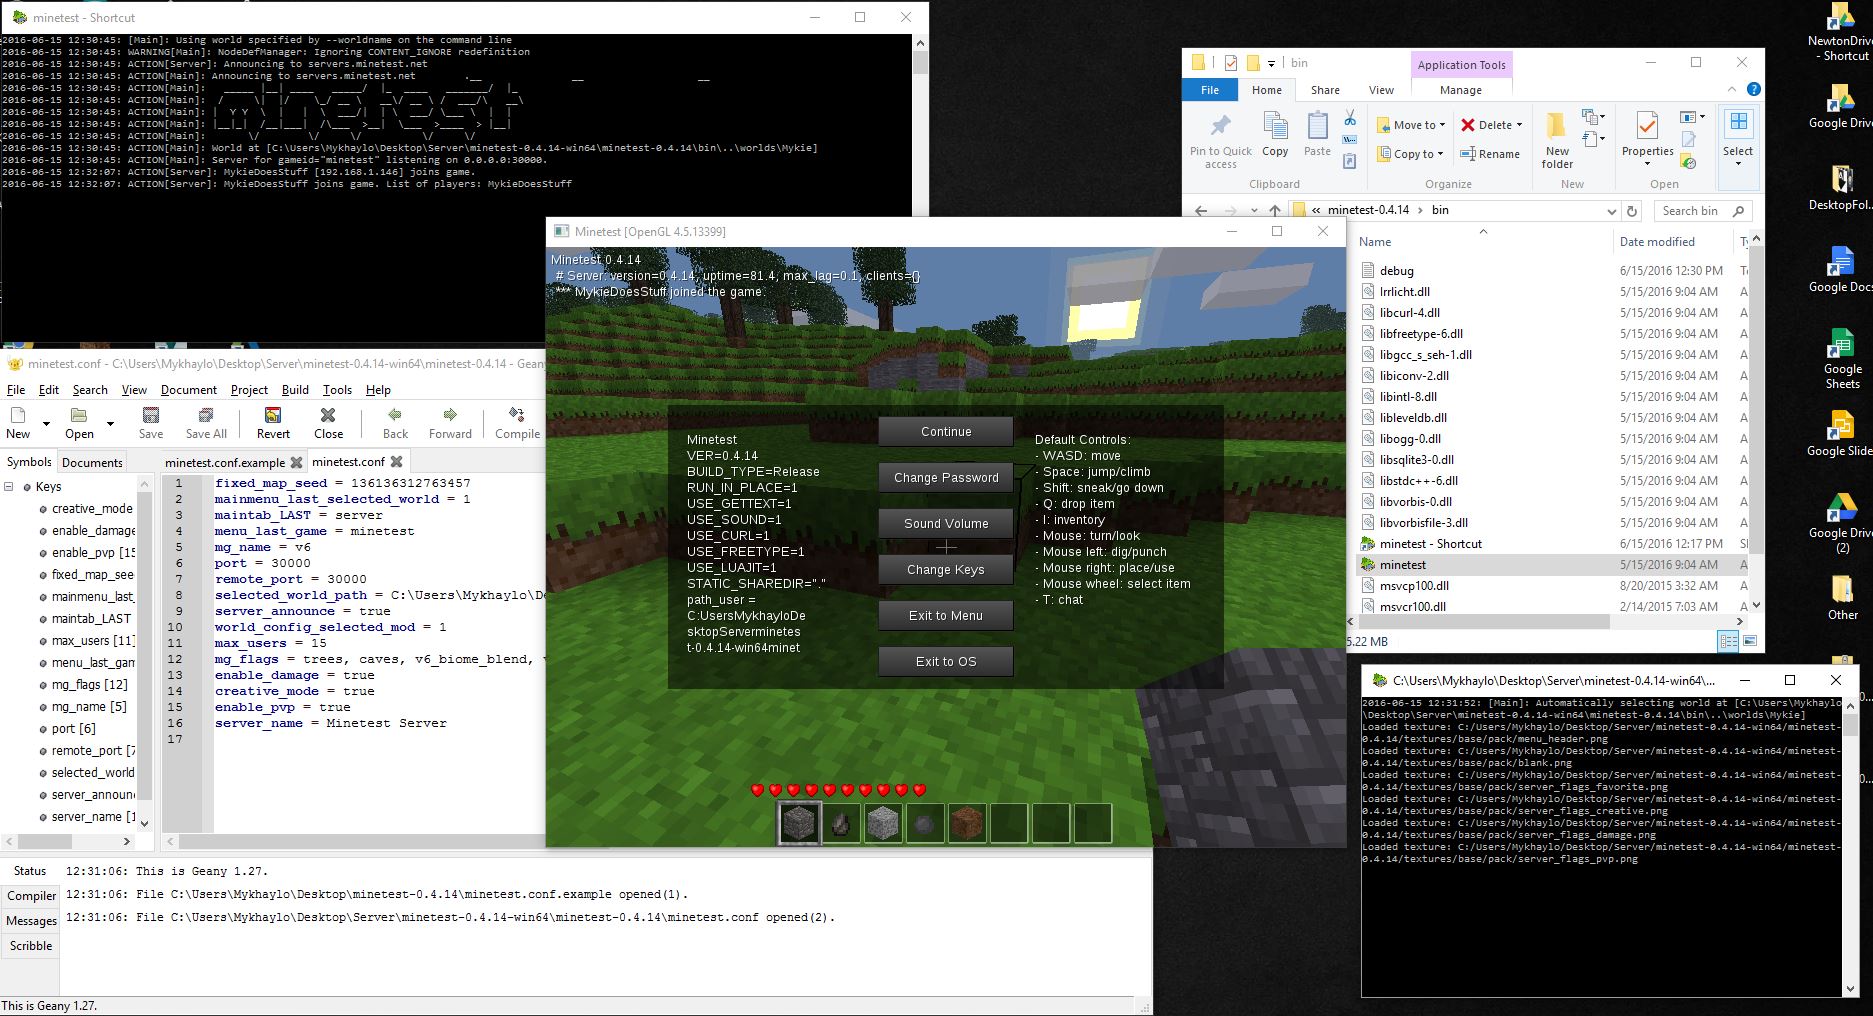The image size is (1873, 1016).
Task: Select the dirt block hotbar slot
Action: coord(967,823)
